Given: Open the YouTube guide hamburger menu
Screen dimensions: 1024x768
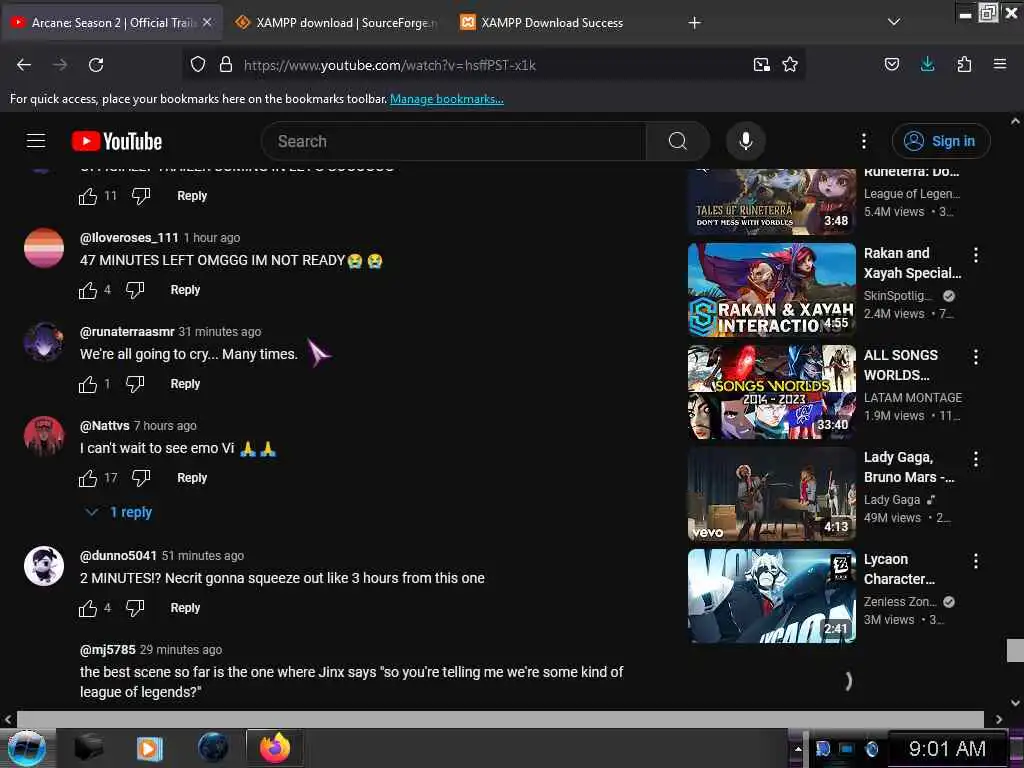Looking at the screenshot, I should pos(36,141).
